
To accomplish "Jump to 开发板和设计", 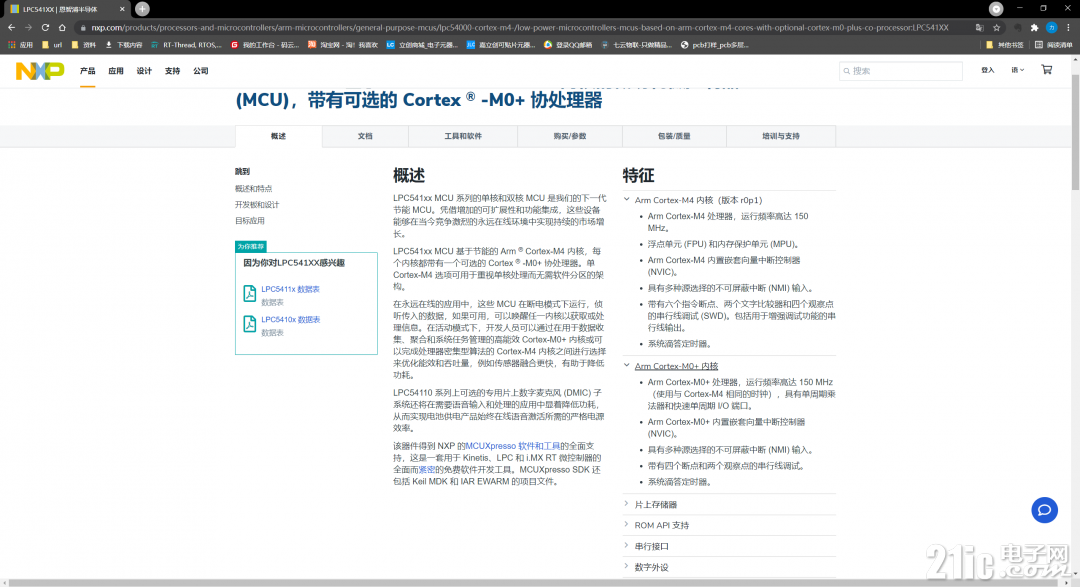I will [x=257, y=205].
